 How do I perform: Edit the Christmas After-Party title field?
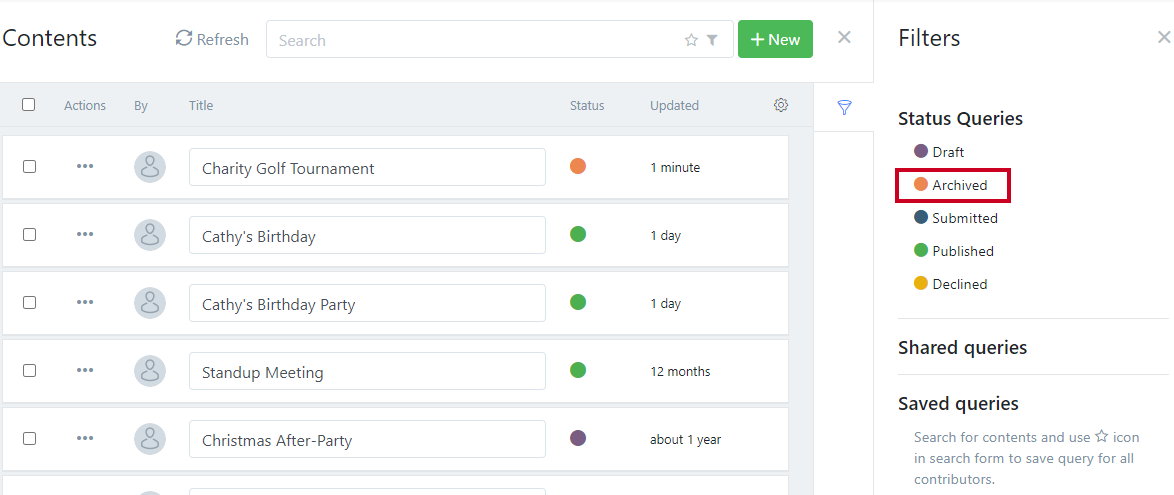[367, 439]
